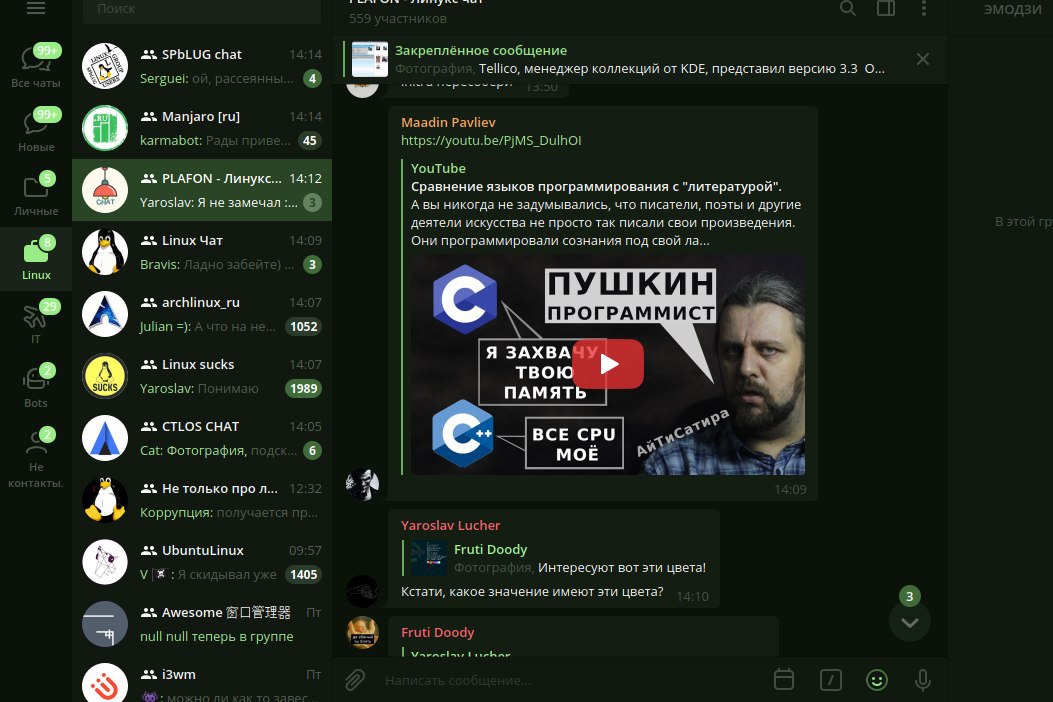Select the 'IT' folder with rocket icon
This screenshot has width=1053, height=702.
(36, 322)
